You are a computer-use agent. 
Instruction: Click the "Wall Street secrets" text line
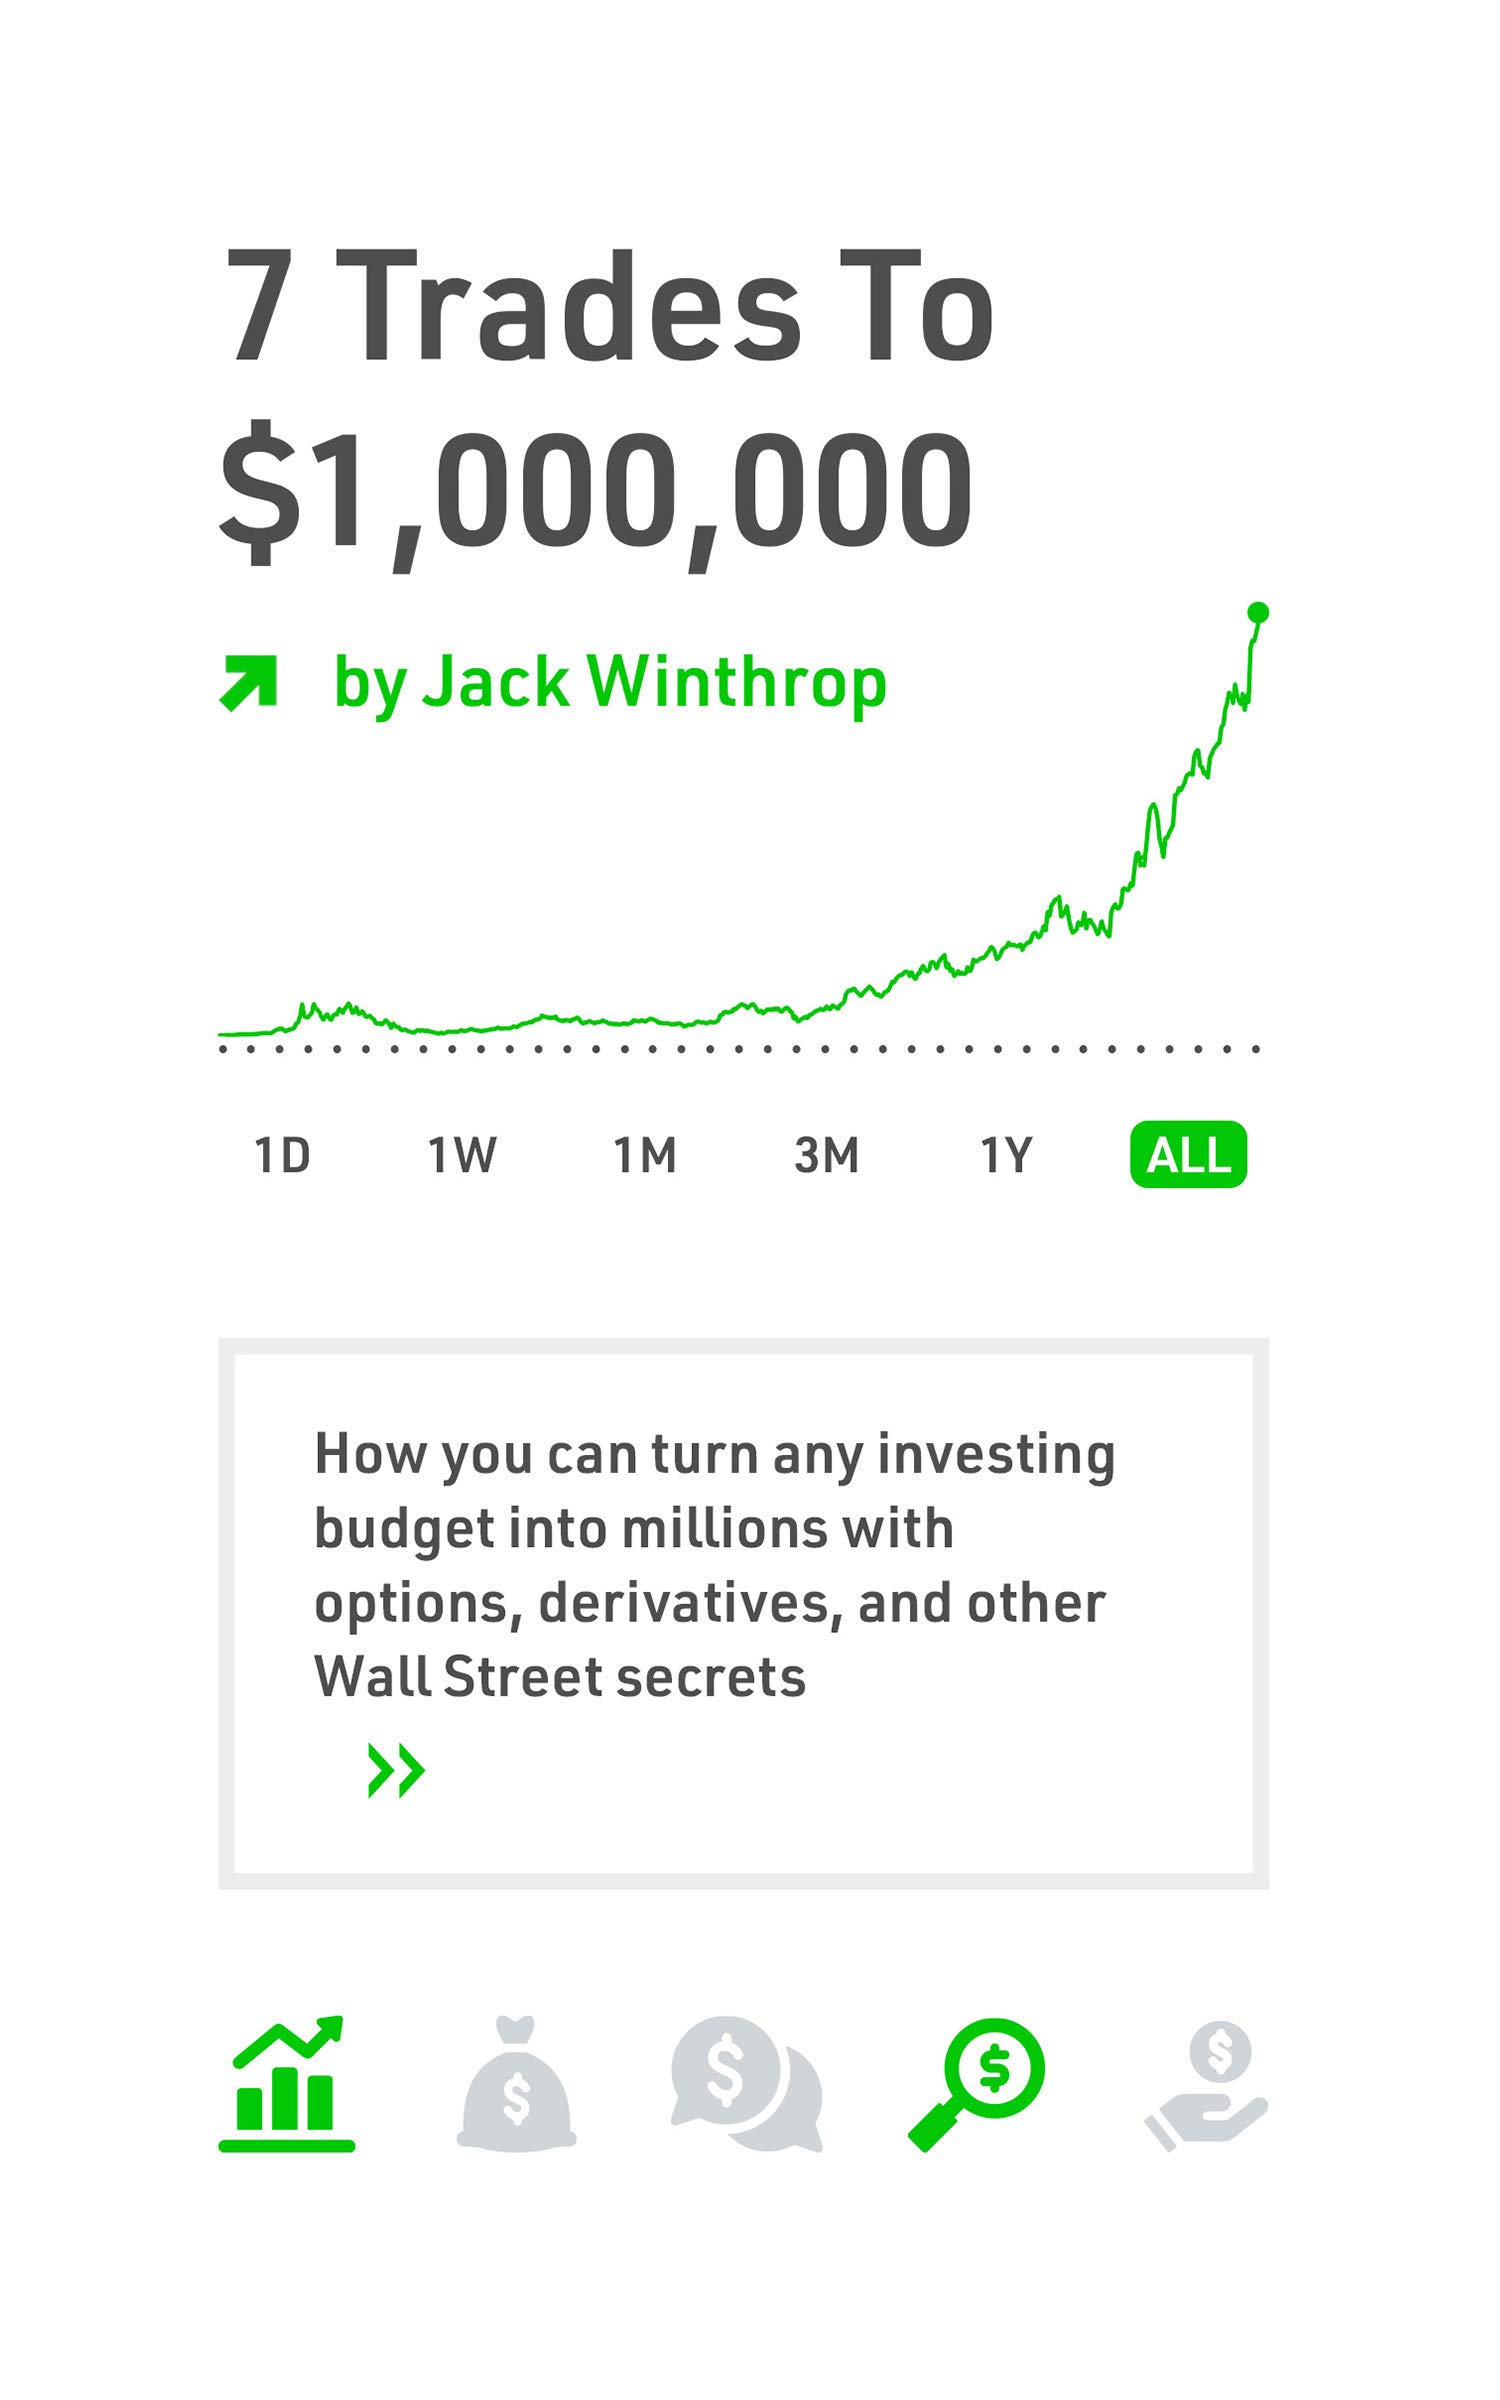[560, 1677]
